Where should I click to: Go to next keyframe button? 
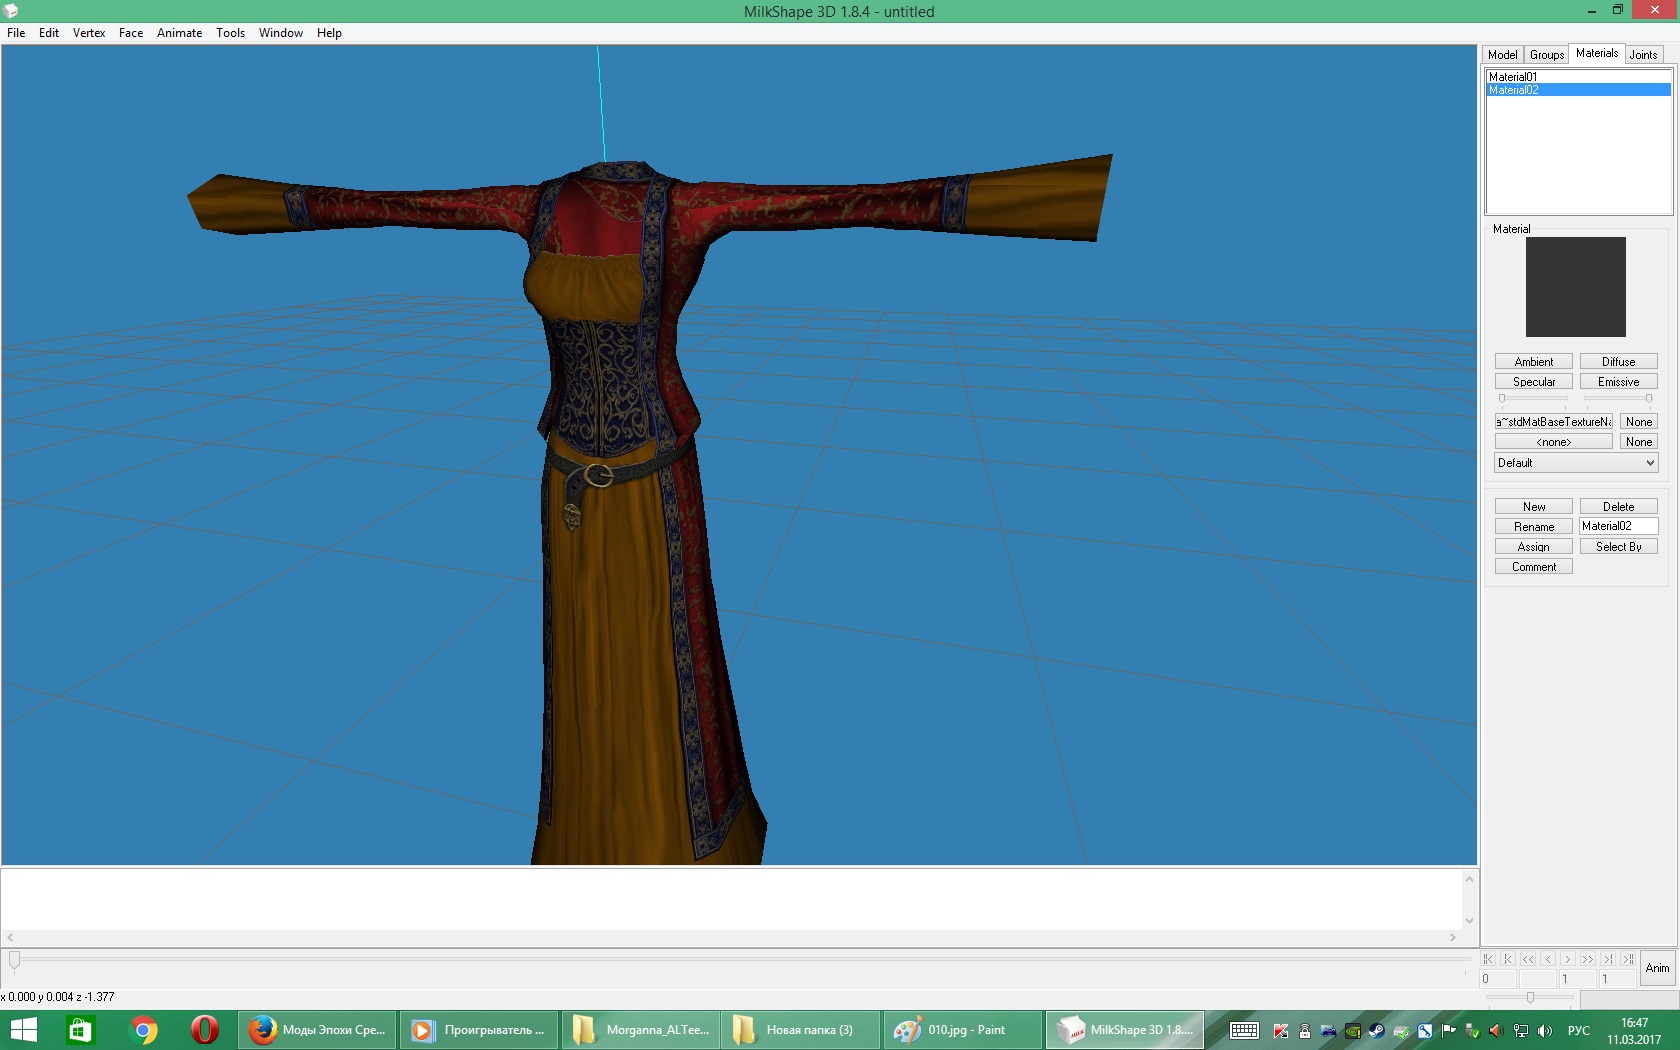point(1608,959)
